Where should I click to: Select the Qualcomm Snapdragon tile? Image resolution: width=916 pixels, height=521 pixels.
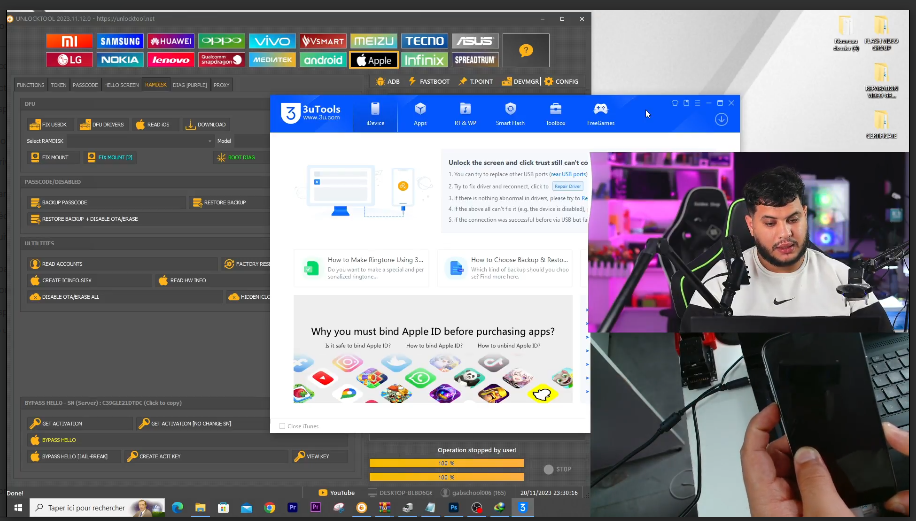(221, 60)
